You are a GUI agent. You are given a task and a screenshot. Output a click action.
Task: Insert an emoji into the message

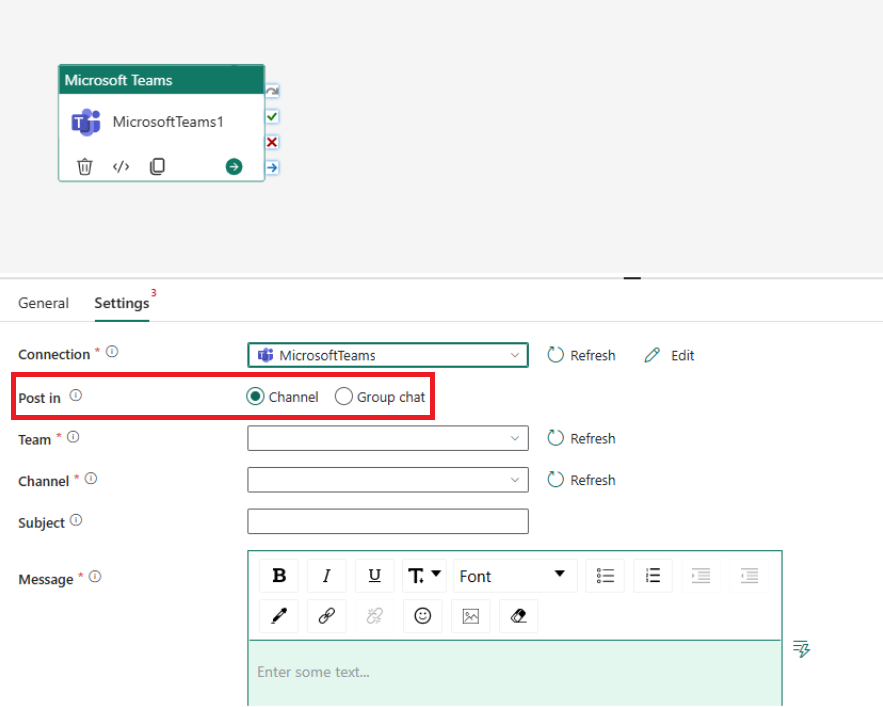click(422, 616)
